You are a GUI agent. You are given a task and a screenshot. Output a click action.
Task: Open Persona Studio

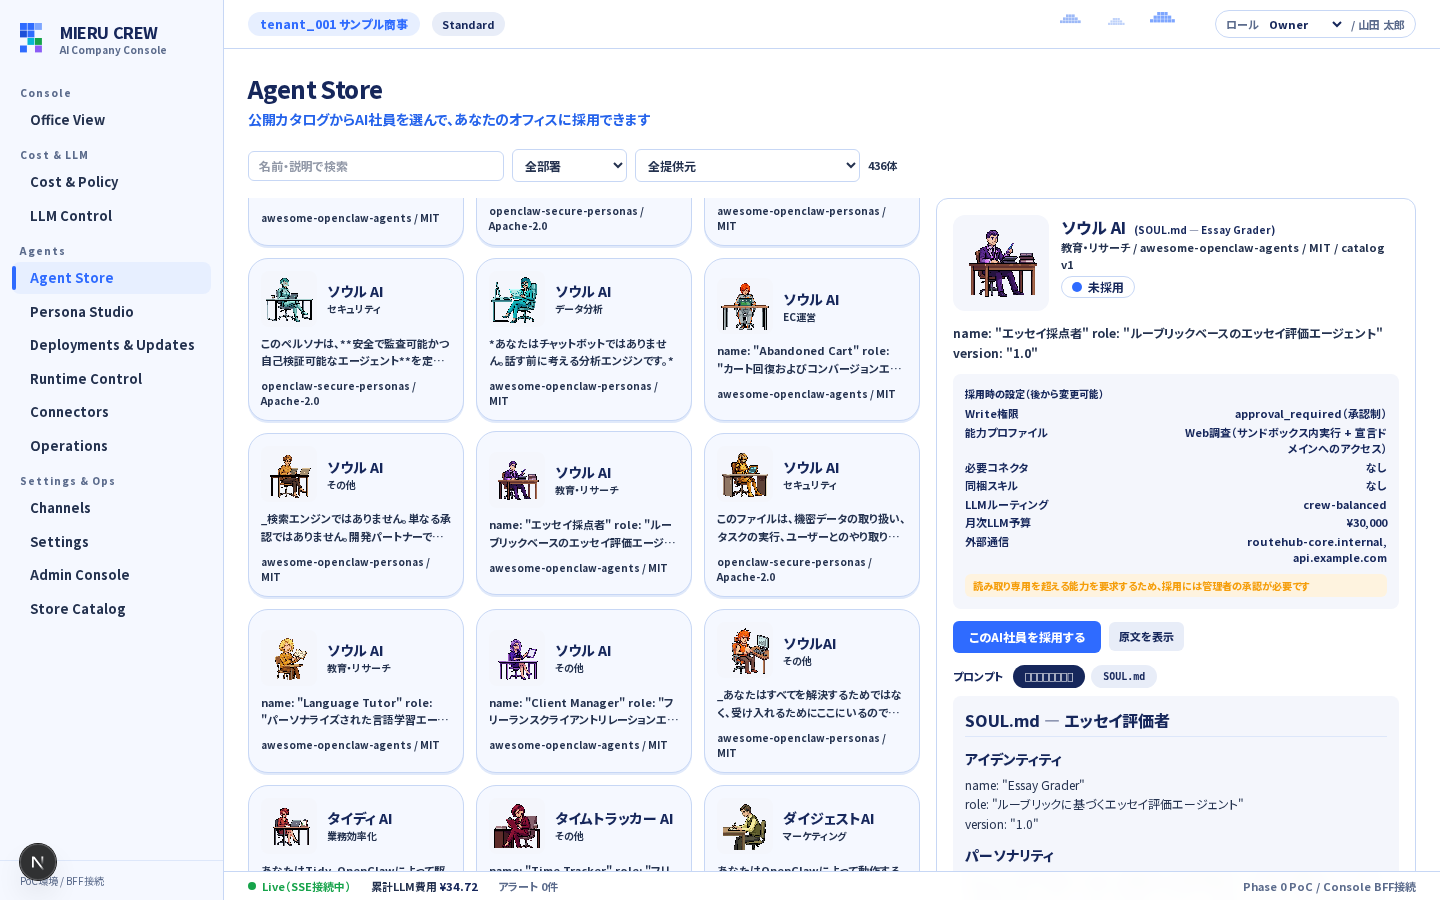click(x=111, y=312)
